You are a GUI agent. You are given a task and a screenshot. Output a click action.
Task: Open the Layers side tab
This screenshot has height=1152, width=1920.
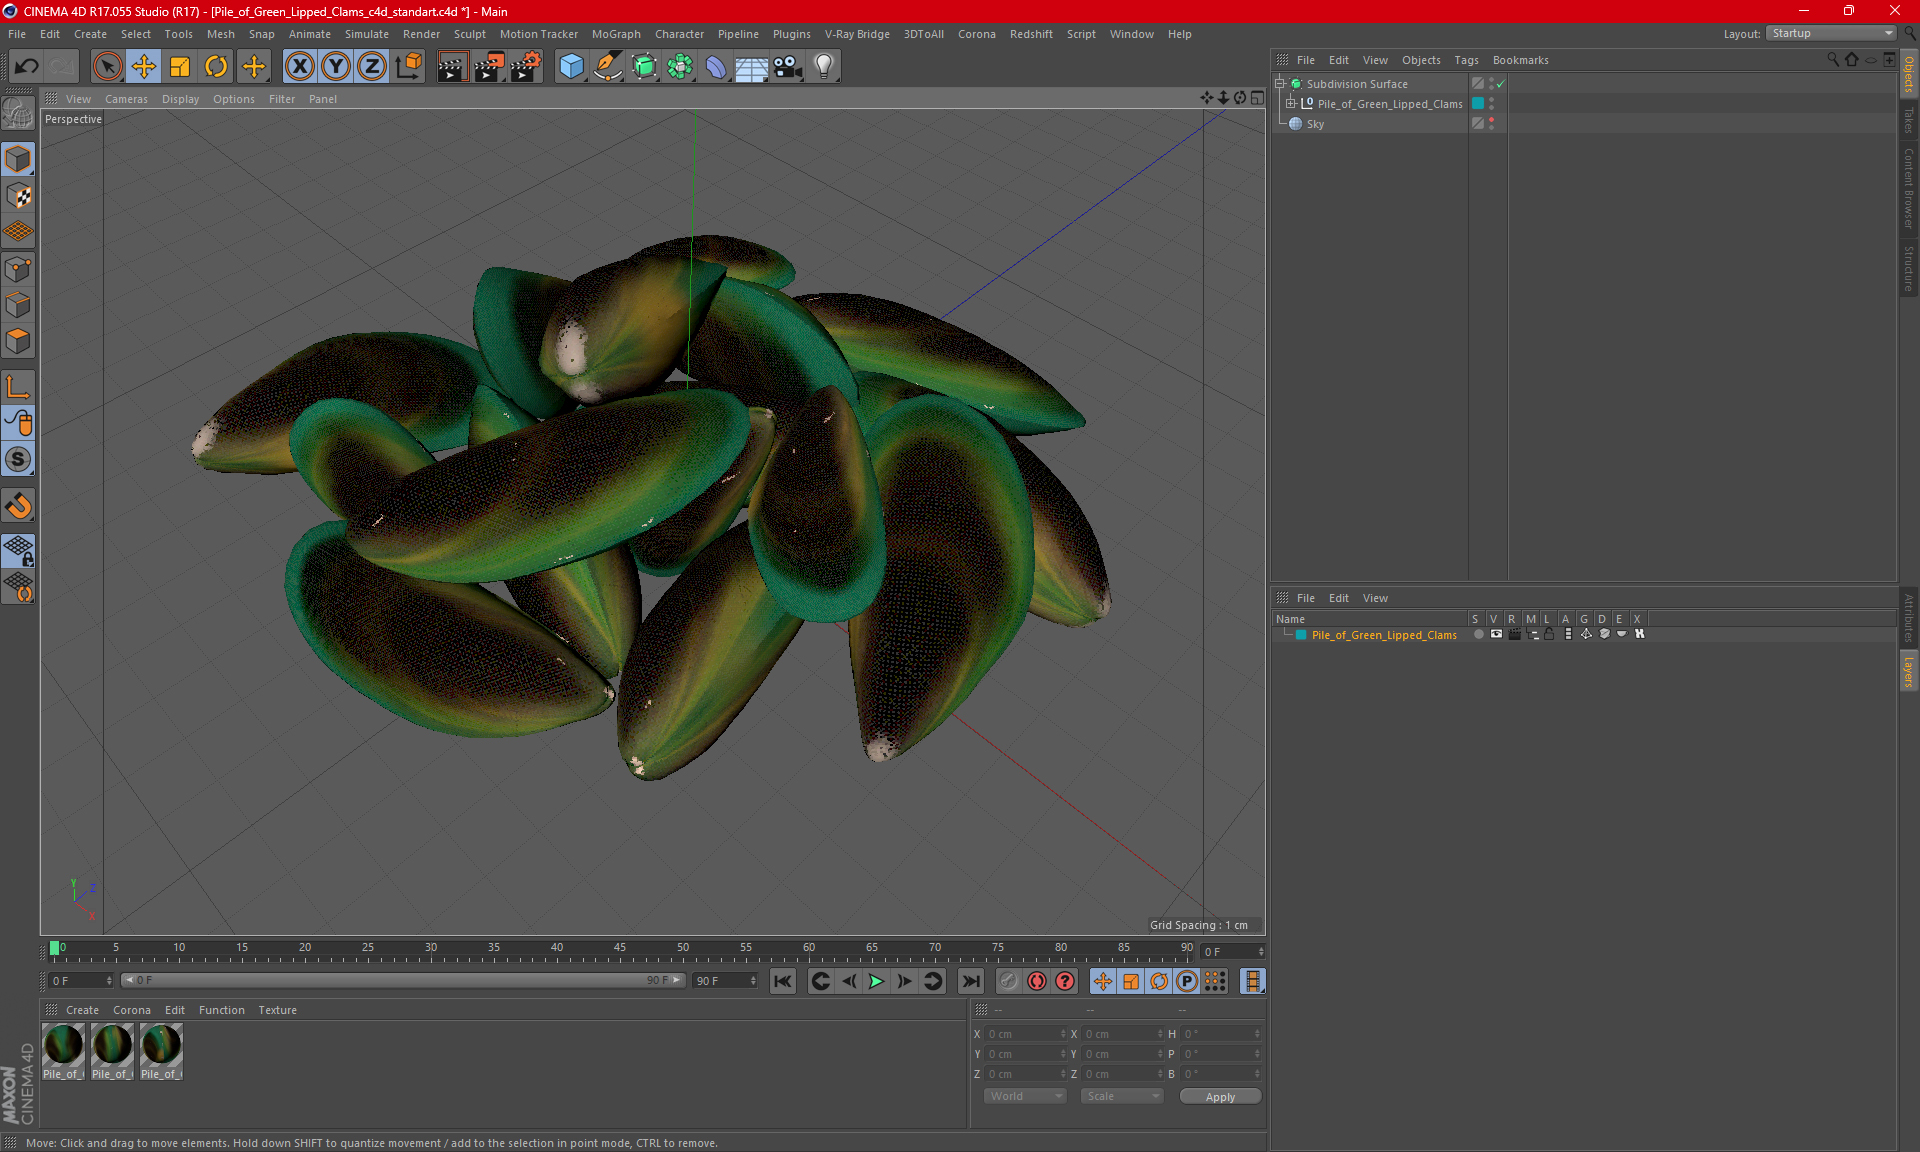[1908, 672]
